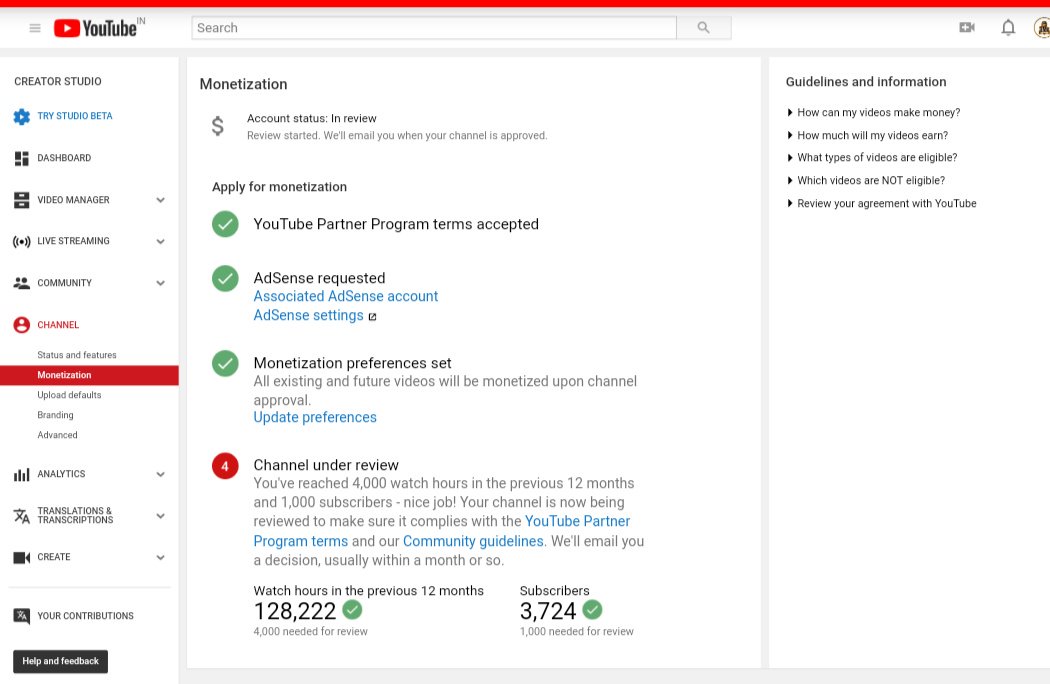Open notifications bell
Image resolution: width=1050 pixels, height=684 pixels.
point(1008,27)
